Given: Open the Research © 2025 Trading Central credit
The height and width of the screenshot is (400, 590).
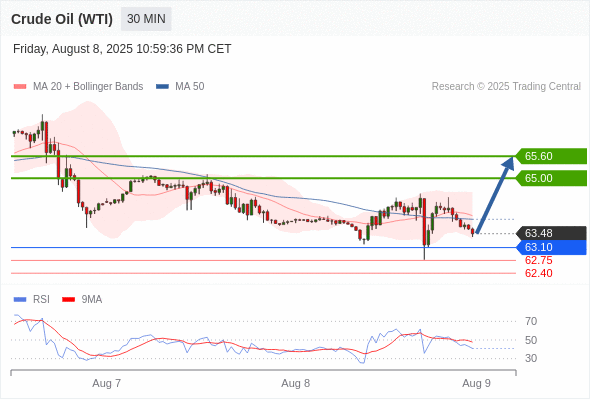Looking at the screenshot, I should (506, 87).
